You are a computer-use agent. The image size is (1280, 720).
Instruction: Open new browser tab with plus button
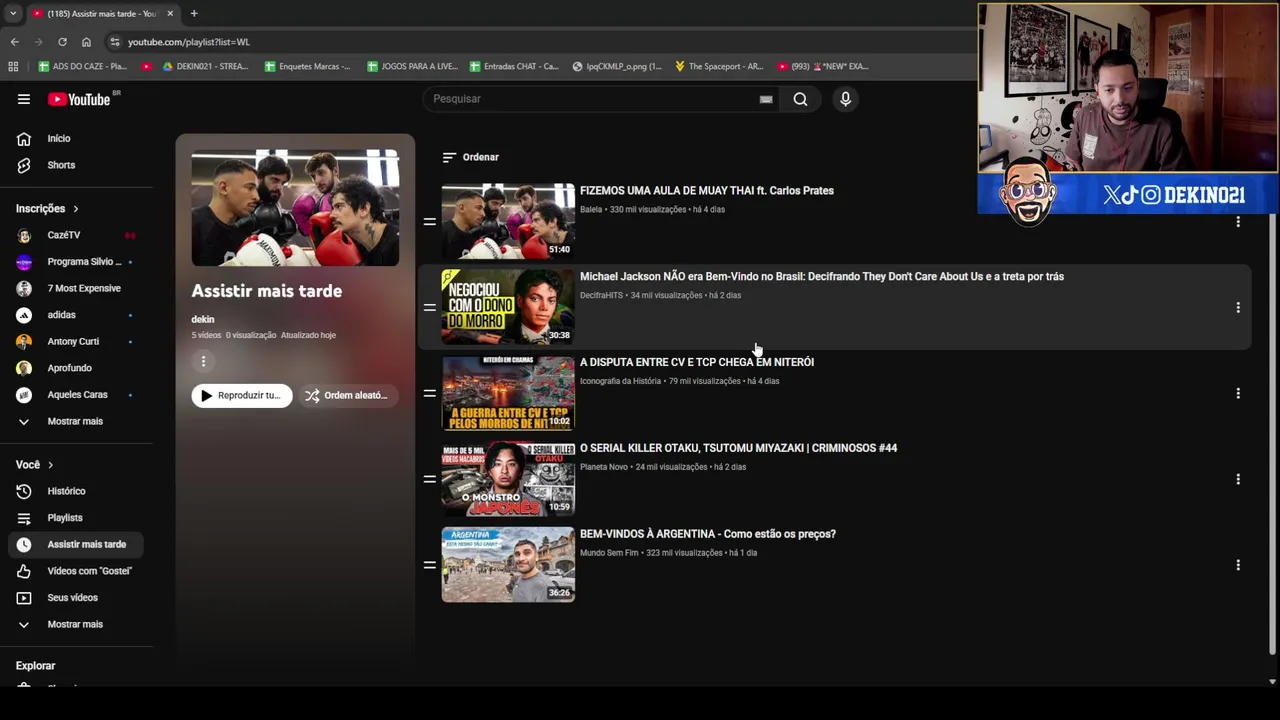[x=194, y=13]
